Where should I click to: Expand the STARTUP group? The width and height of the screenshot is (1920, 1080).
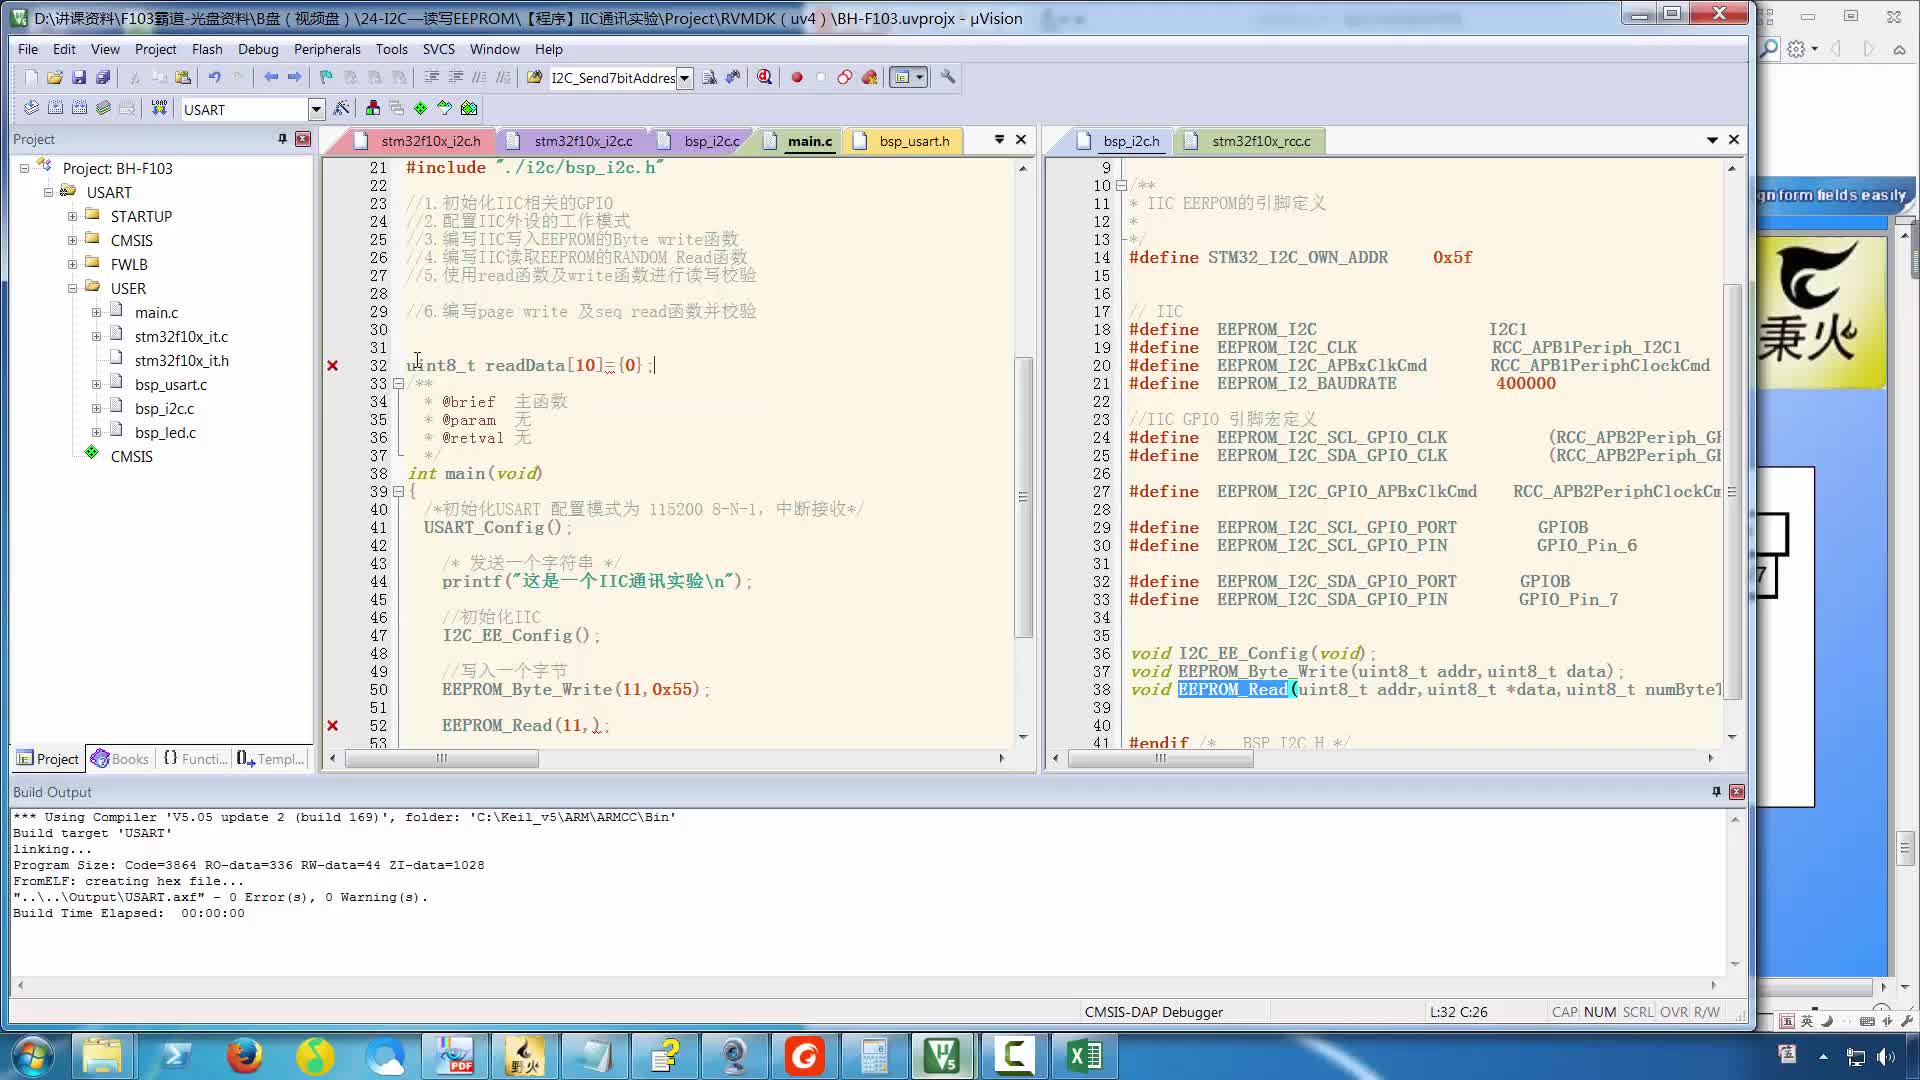pos(72,216)
